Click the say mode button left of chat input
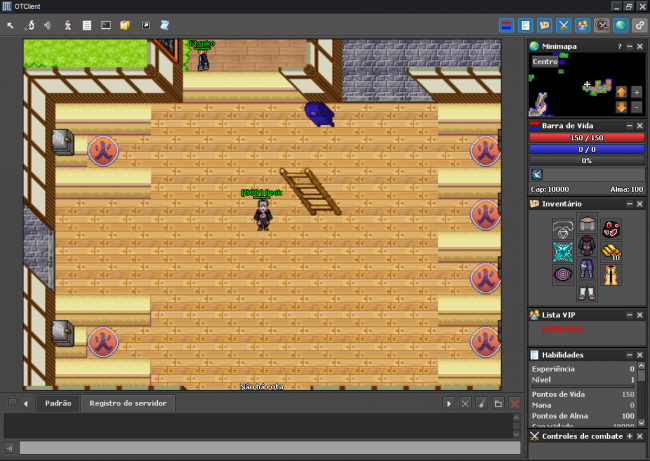650x461 pixels. pyautogui.click(x=10, y=448)
